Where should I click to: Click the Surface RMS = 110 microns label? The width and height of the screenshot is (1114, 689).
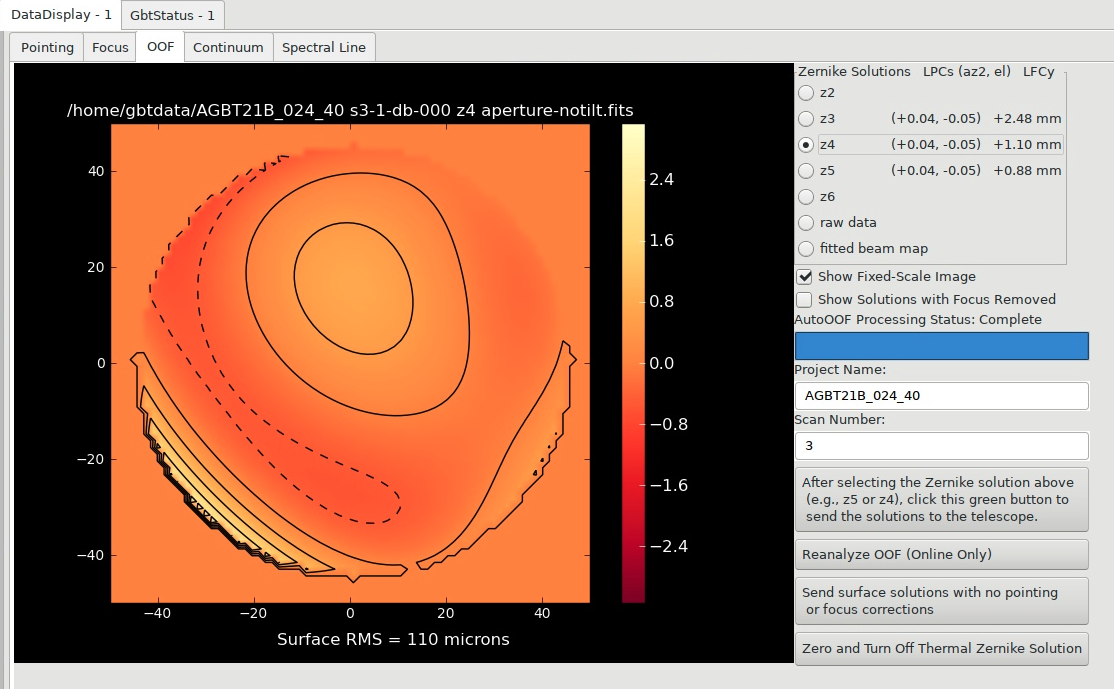[x=393, y=639]
